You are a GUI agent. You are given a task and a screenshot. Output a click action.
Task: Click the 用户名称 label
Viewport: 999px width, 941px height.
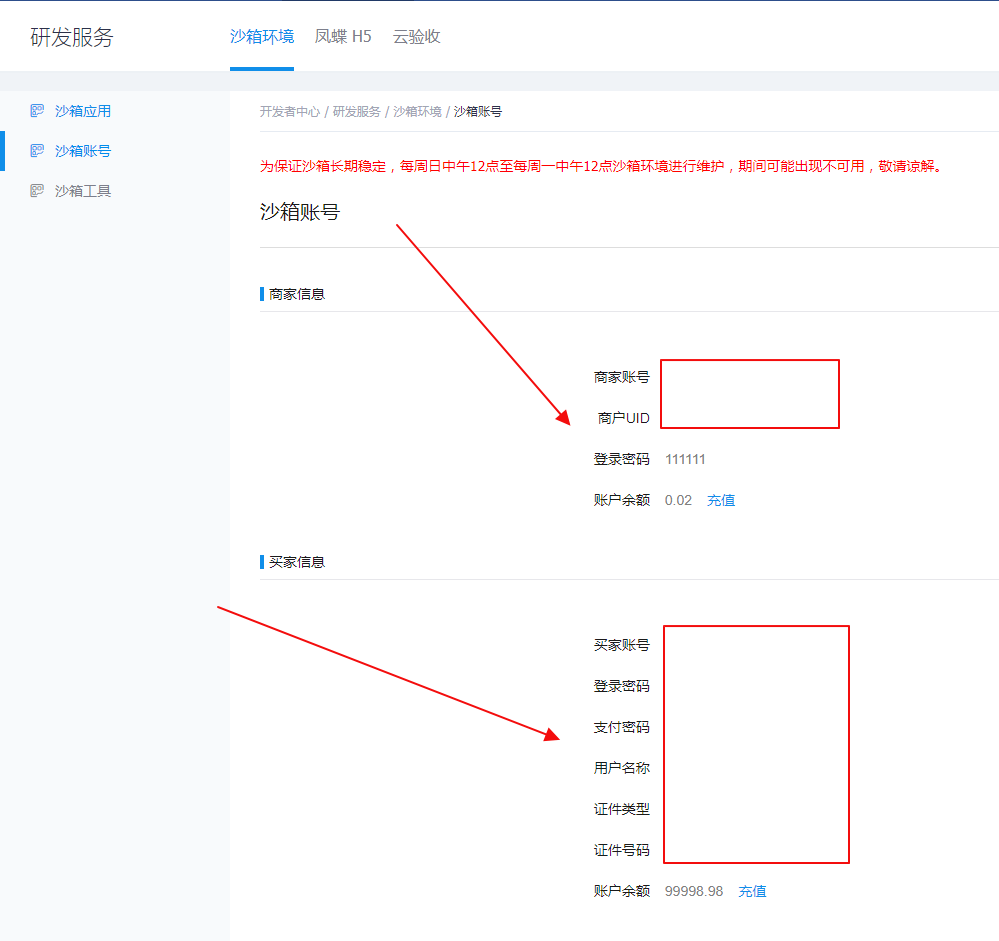pyautogui.click(x=622, y=768)
